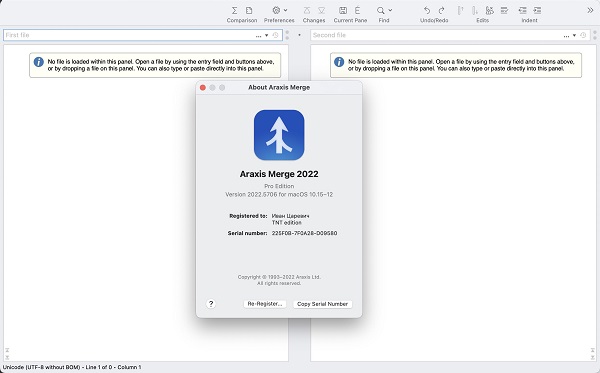
Task: Click the save current pane icon
Action: 343,10
